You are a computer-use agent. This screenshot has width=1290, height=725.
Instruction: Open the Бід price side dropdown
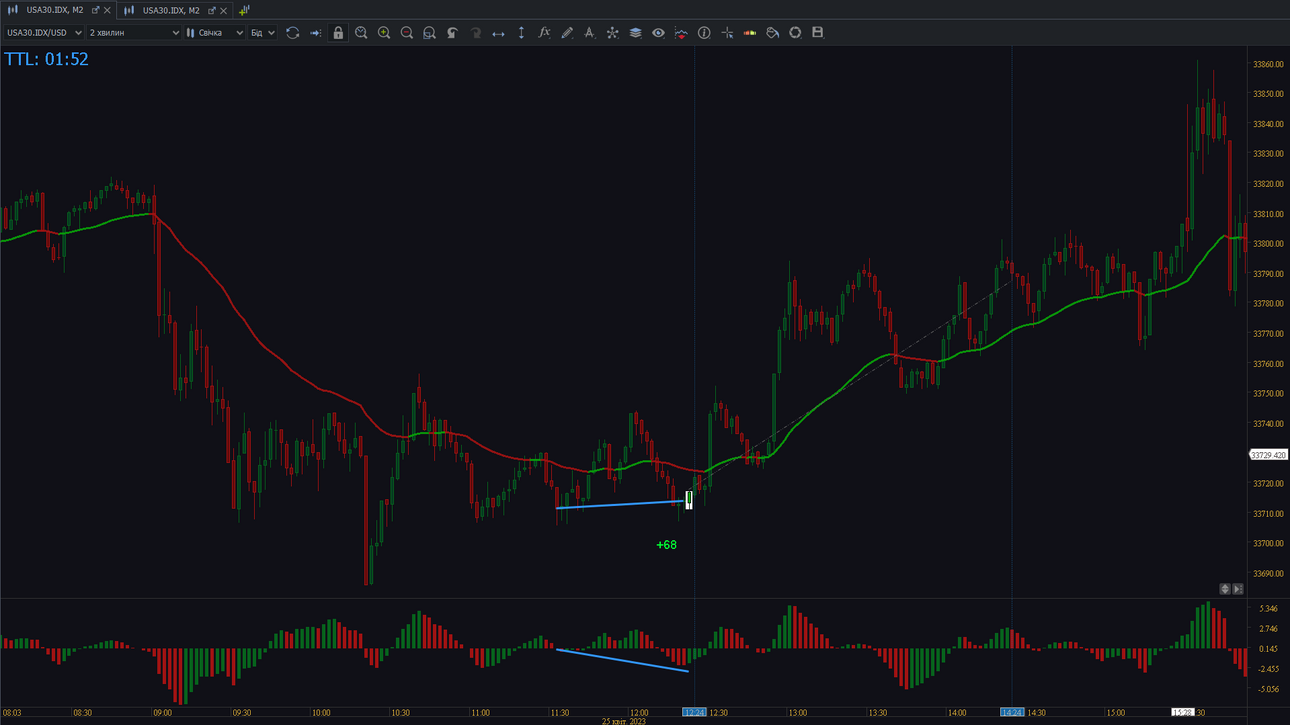tap(262, 33)
